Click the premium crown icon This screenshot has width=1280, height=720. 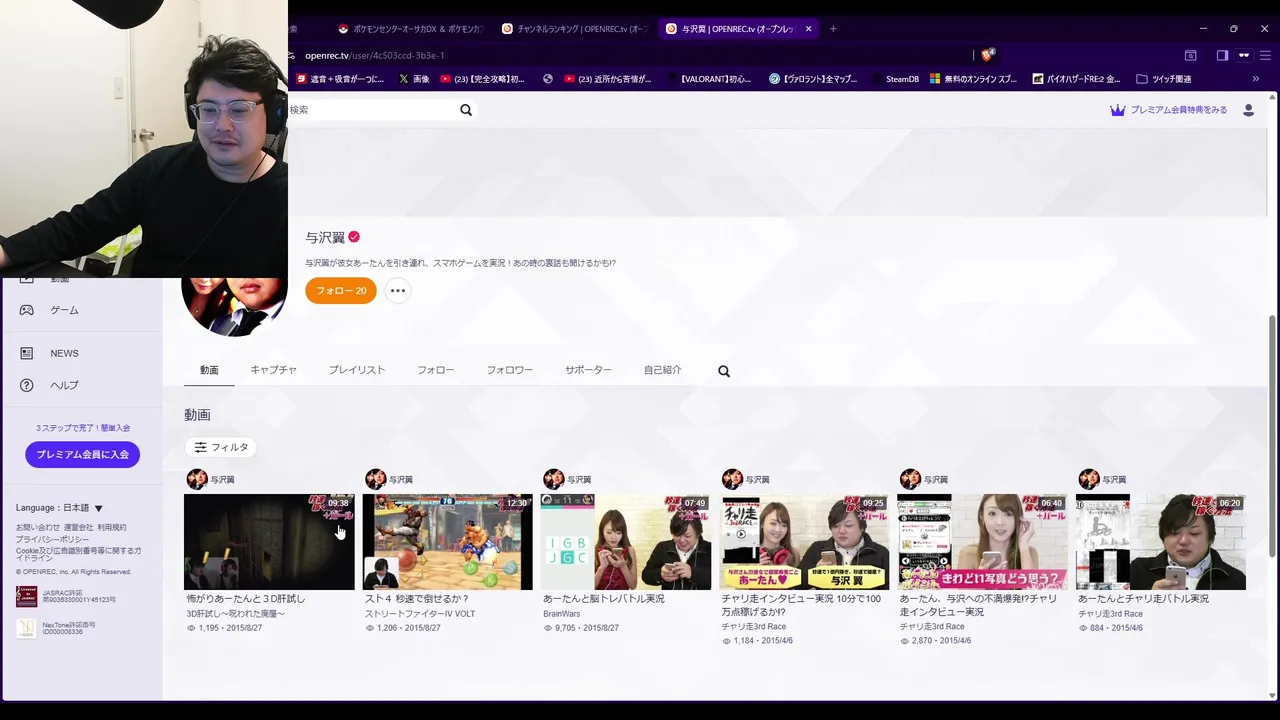tap(1118, 110)
